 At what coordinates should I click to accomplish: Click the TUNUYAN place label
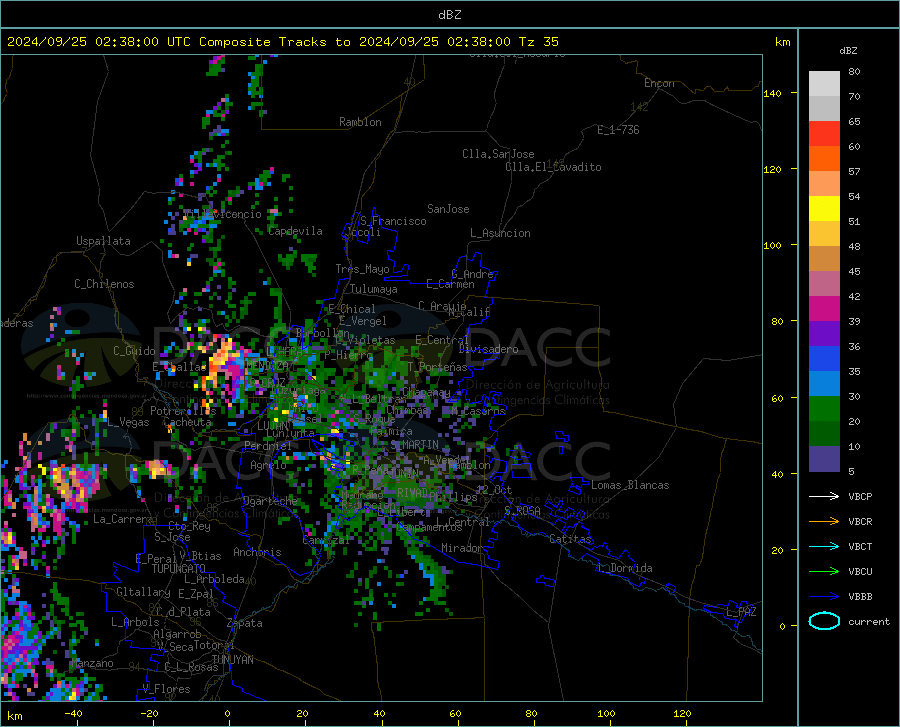[232, 660]
